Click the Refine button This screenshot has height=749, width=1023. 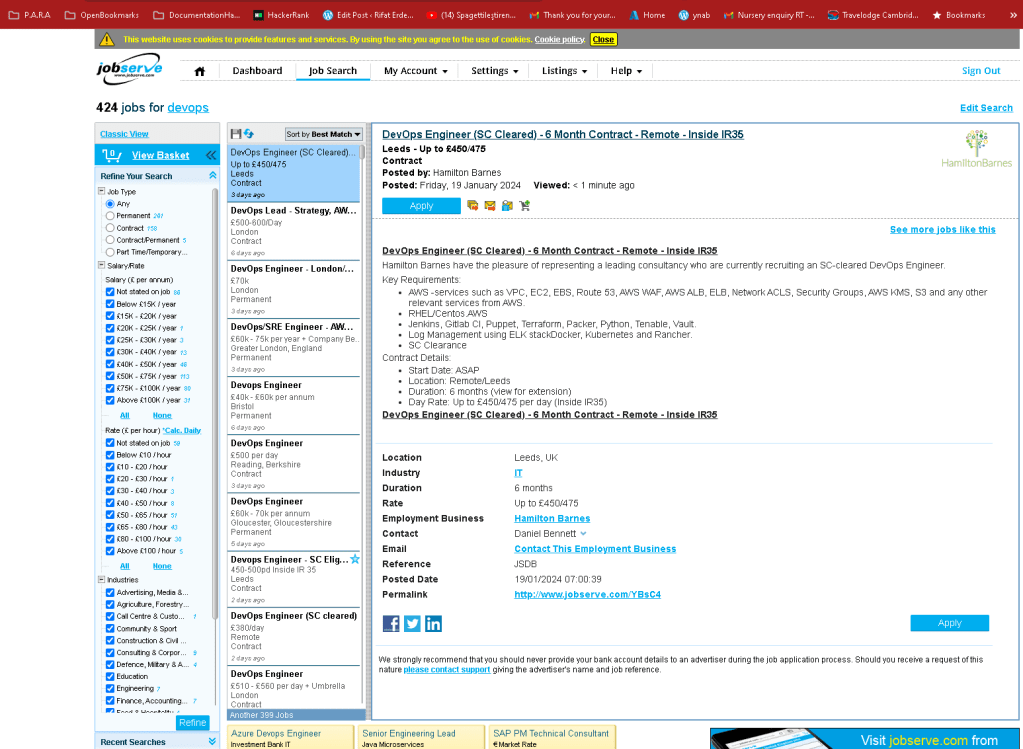[192, 723]
